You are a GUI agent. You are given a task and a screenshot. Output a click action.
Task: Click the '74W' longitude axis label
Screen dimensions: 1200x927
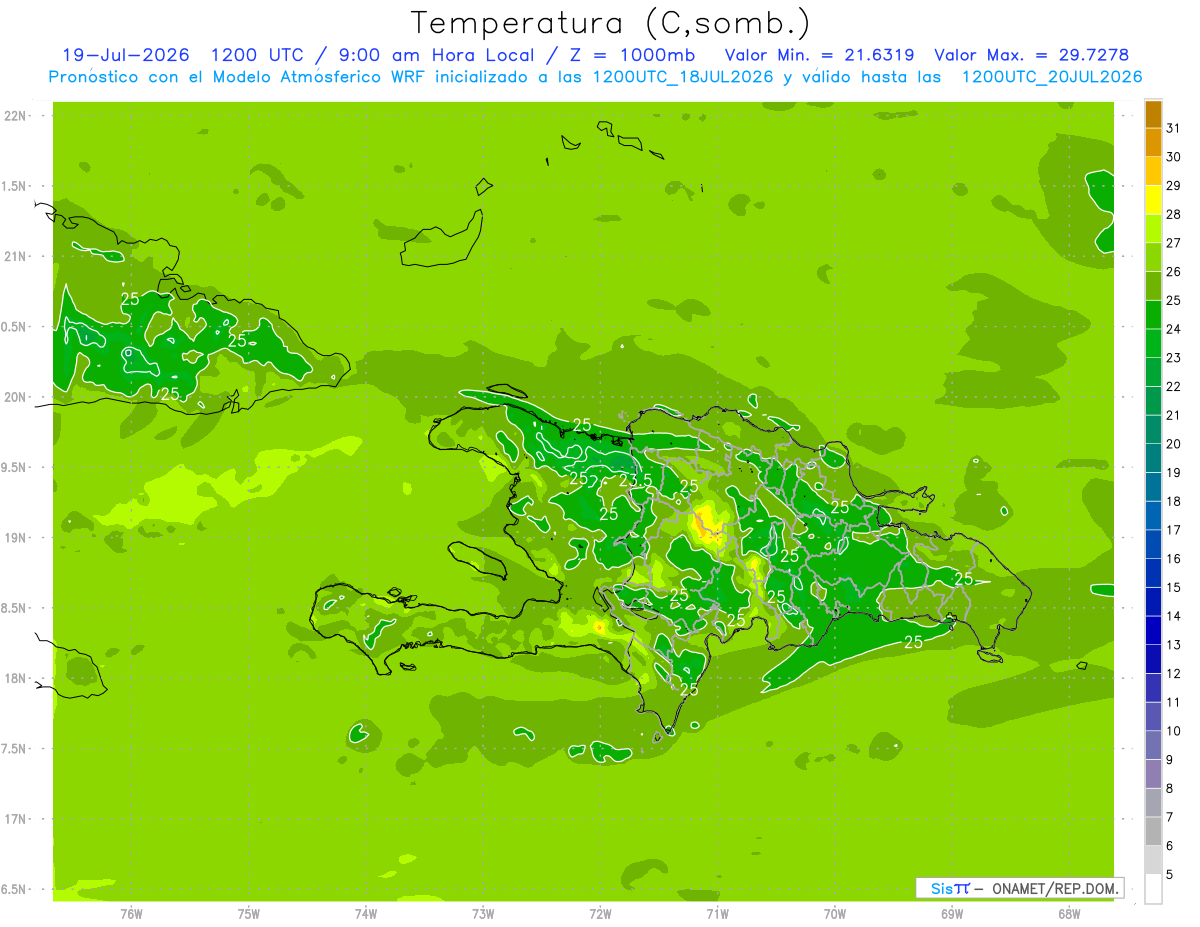click(x=366, y=913)
